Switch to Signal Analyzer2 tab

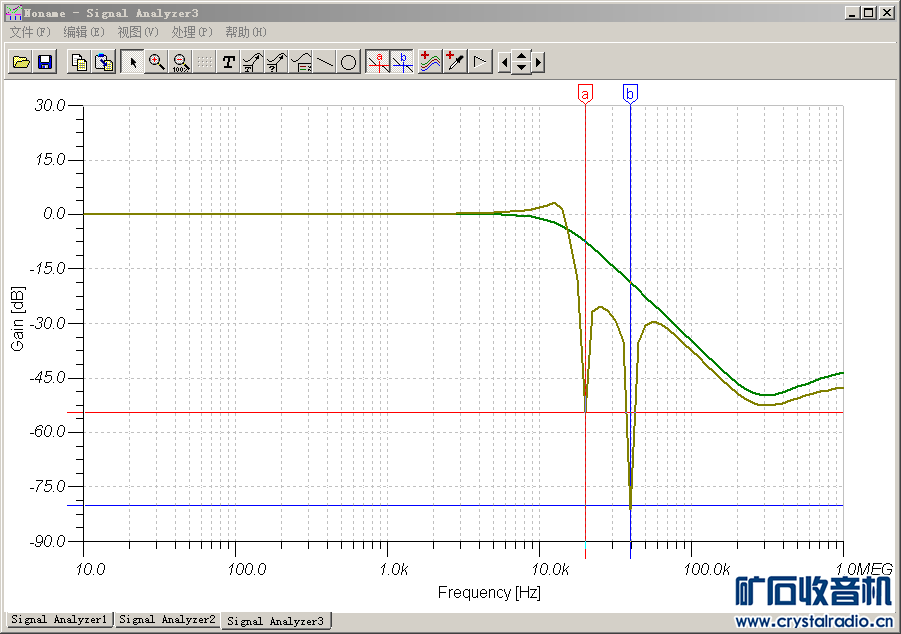pyautogui.click(x=166, y=620)
